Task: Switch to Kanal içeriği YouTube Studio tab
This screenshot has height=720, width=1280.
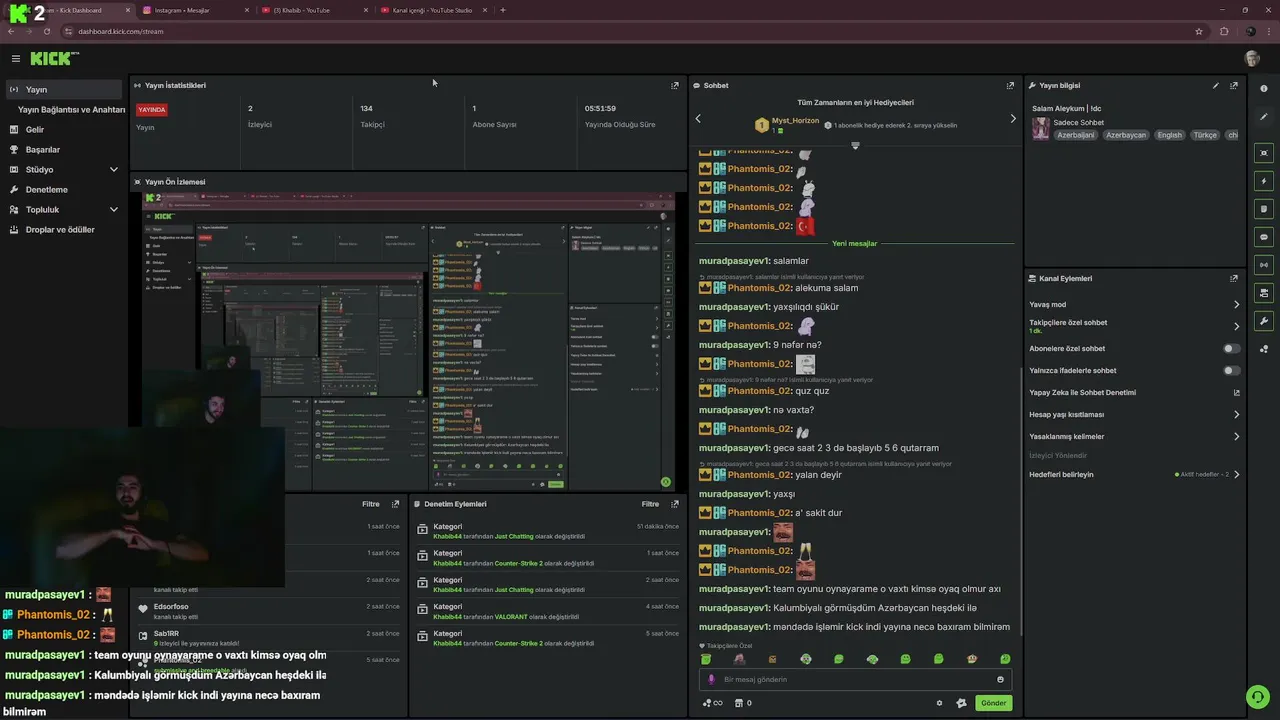Action: coord(432,10)
